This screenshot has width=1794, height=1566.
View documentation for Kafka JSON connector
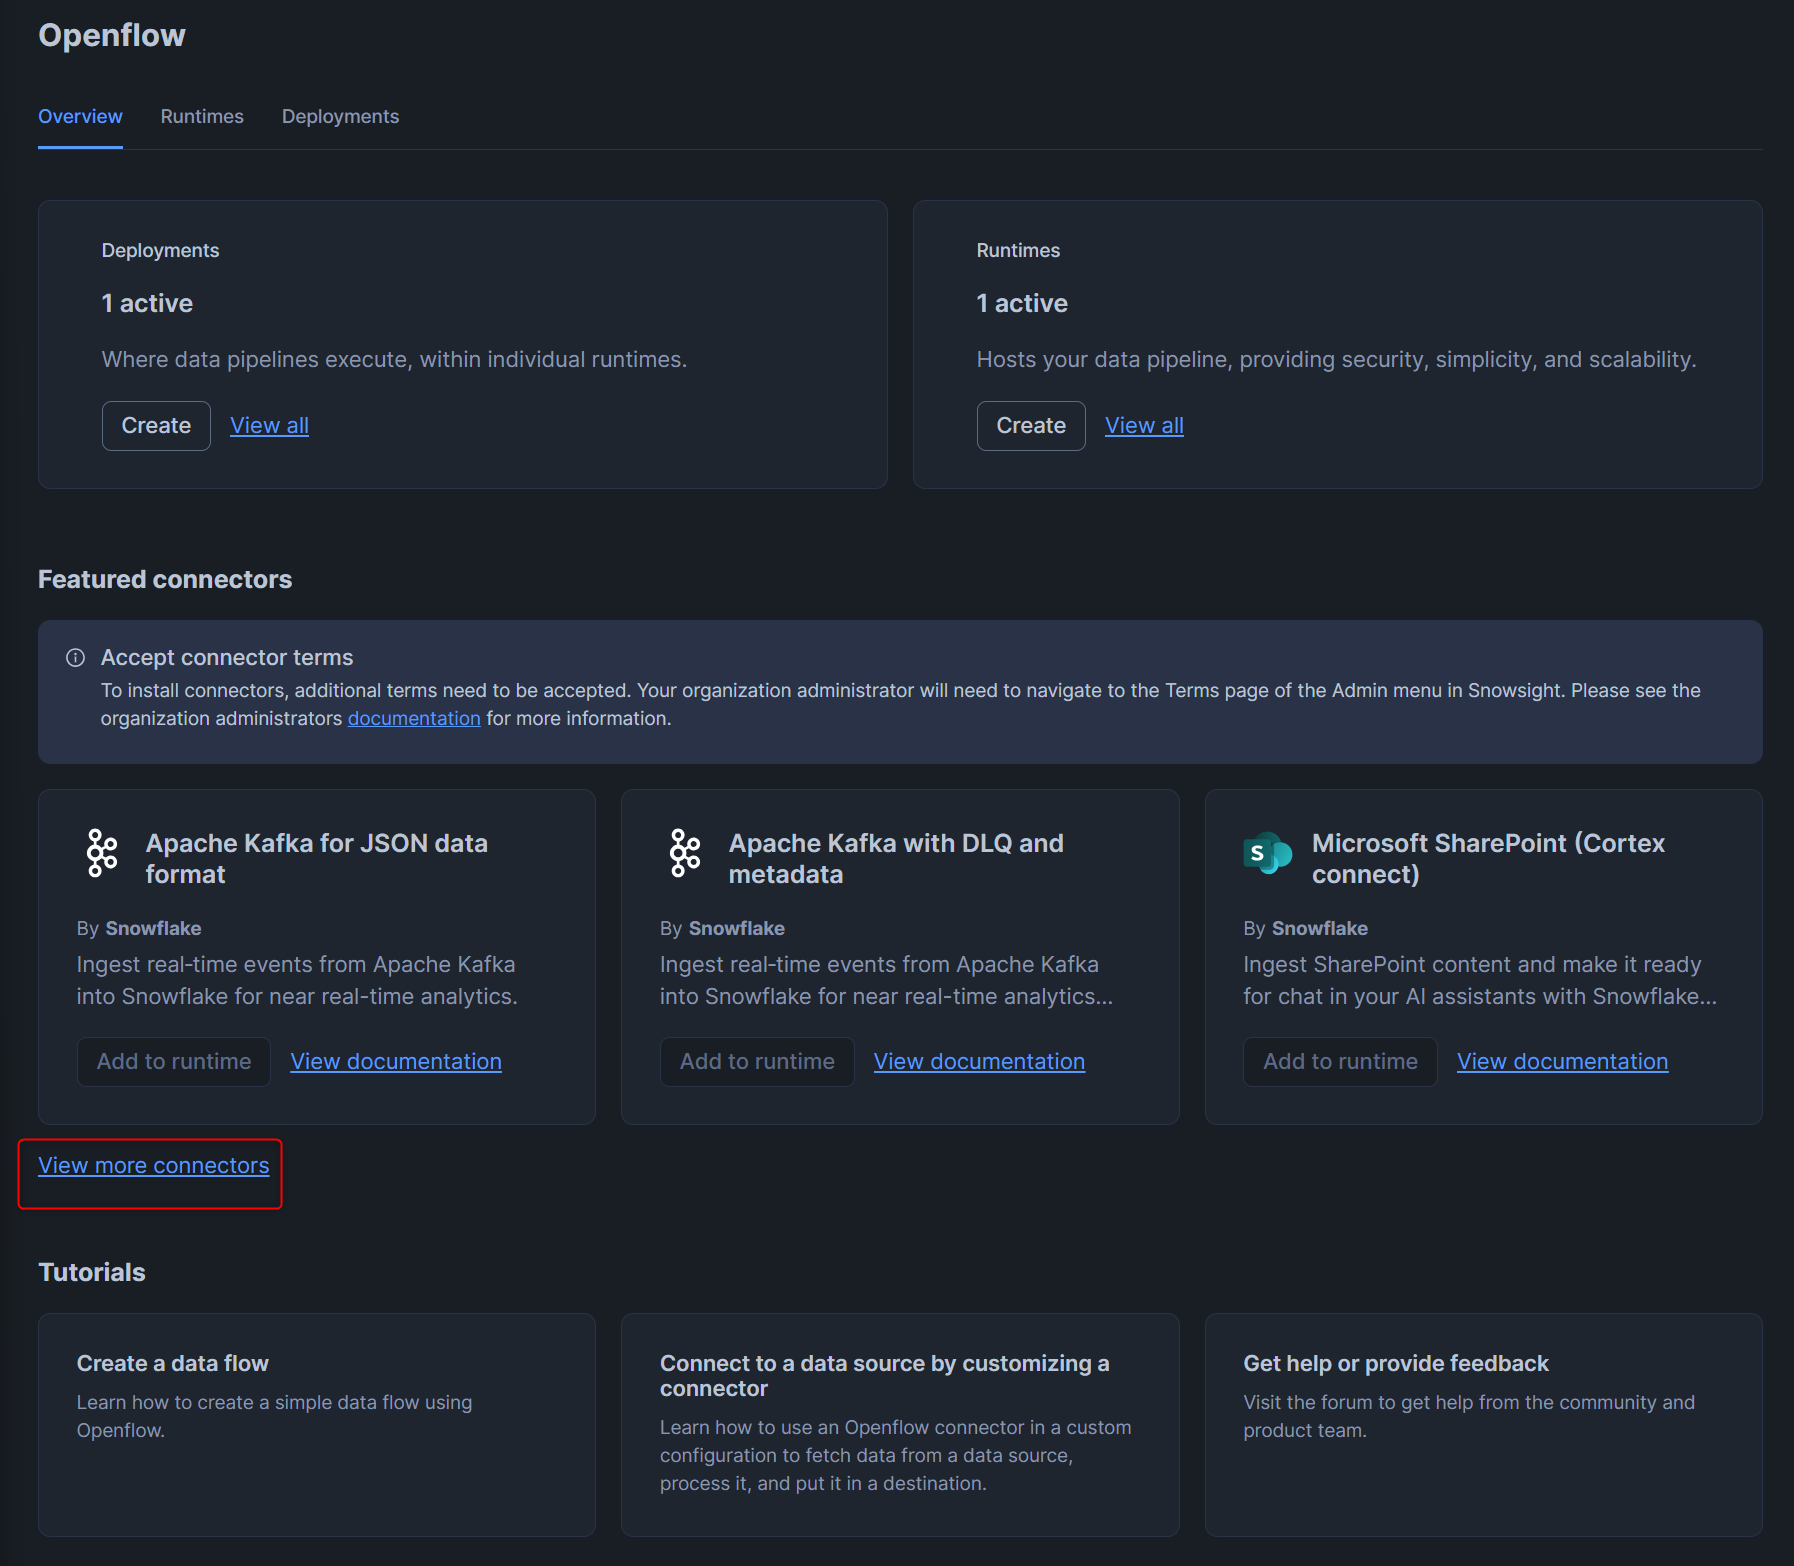pyautogui.click(x=396, y=1062)
